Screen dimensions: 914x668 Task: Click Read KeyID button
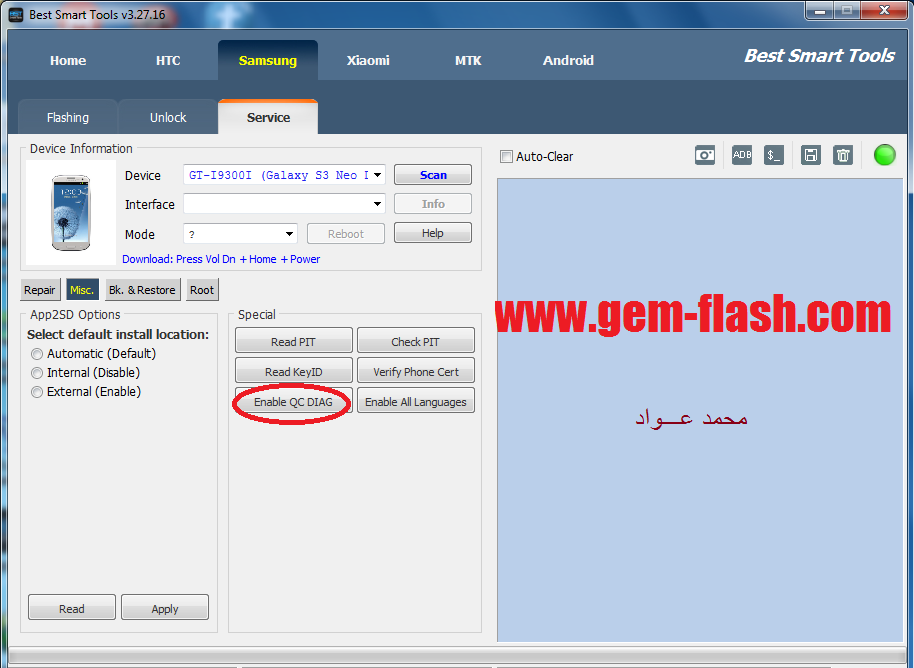[x=293, y=371]
